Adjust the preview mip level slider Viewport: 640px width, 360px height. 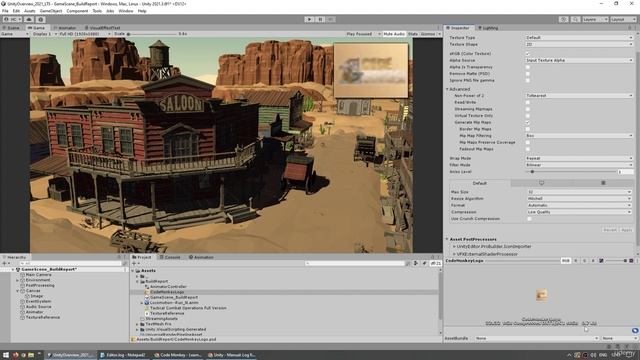click(615, 260)
